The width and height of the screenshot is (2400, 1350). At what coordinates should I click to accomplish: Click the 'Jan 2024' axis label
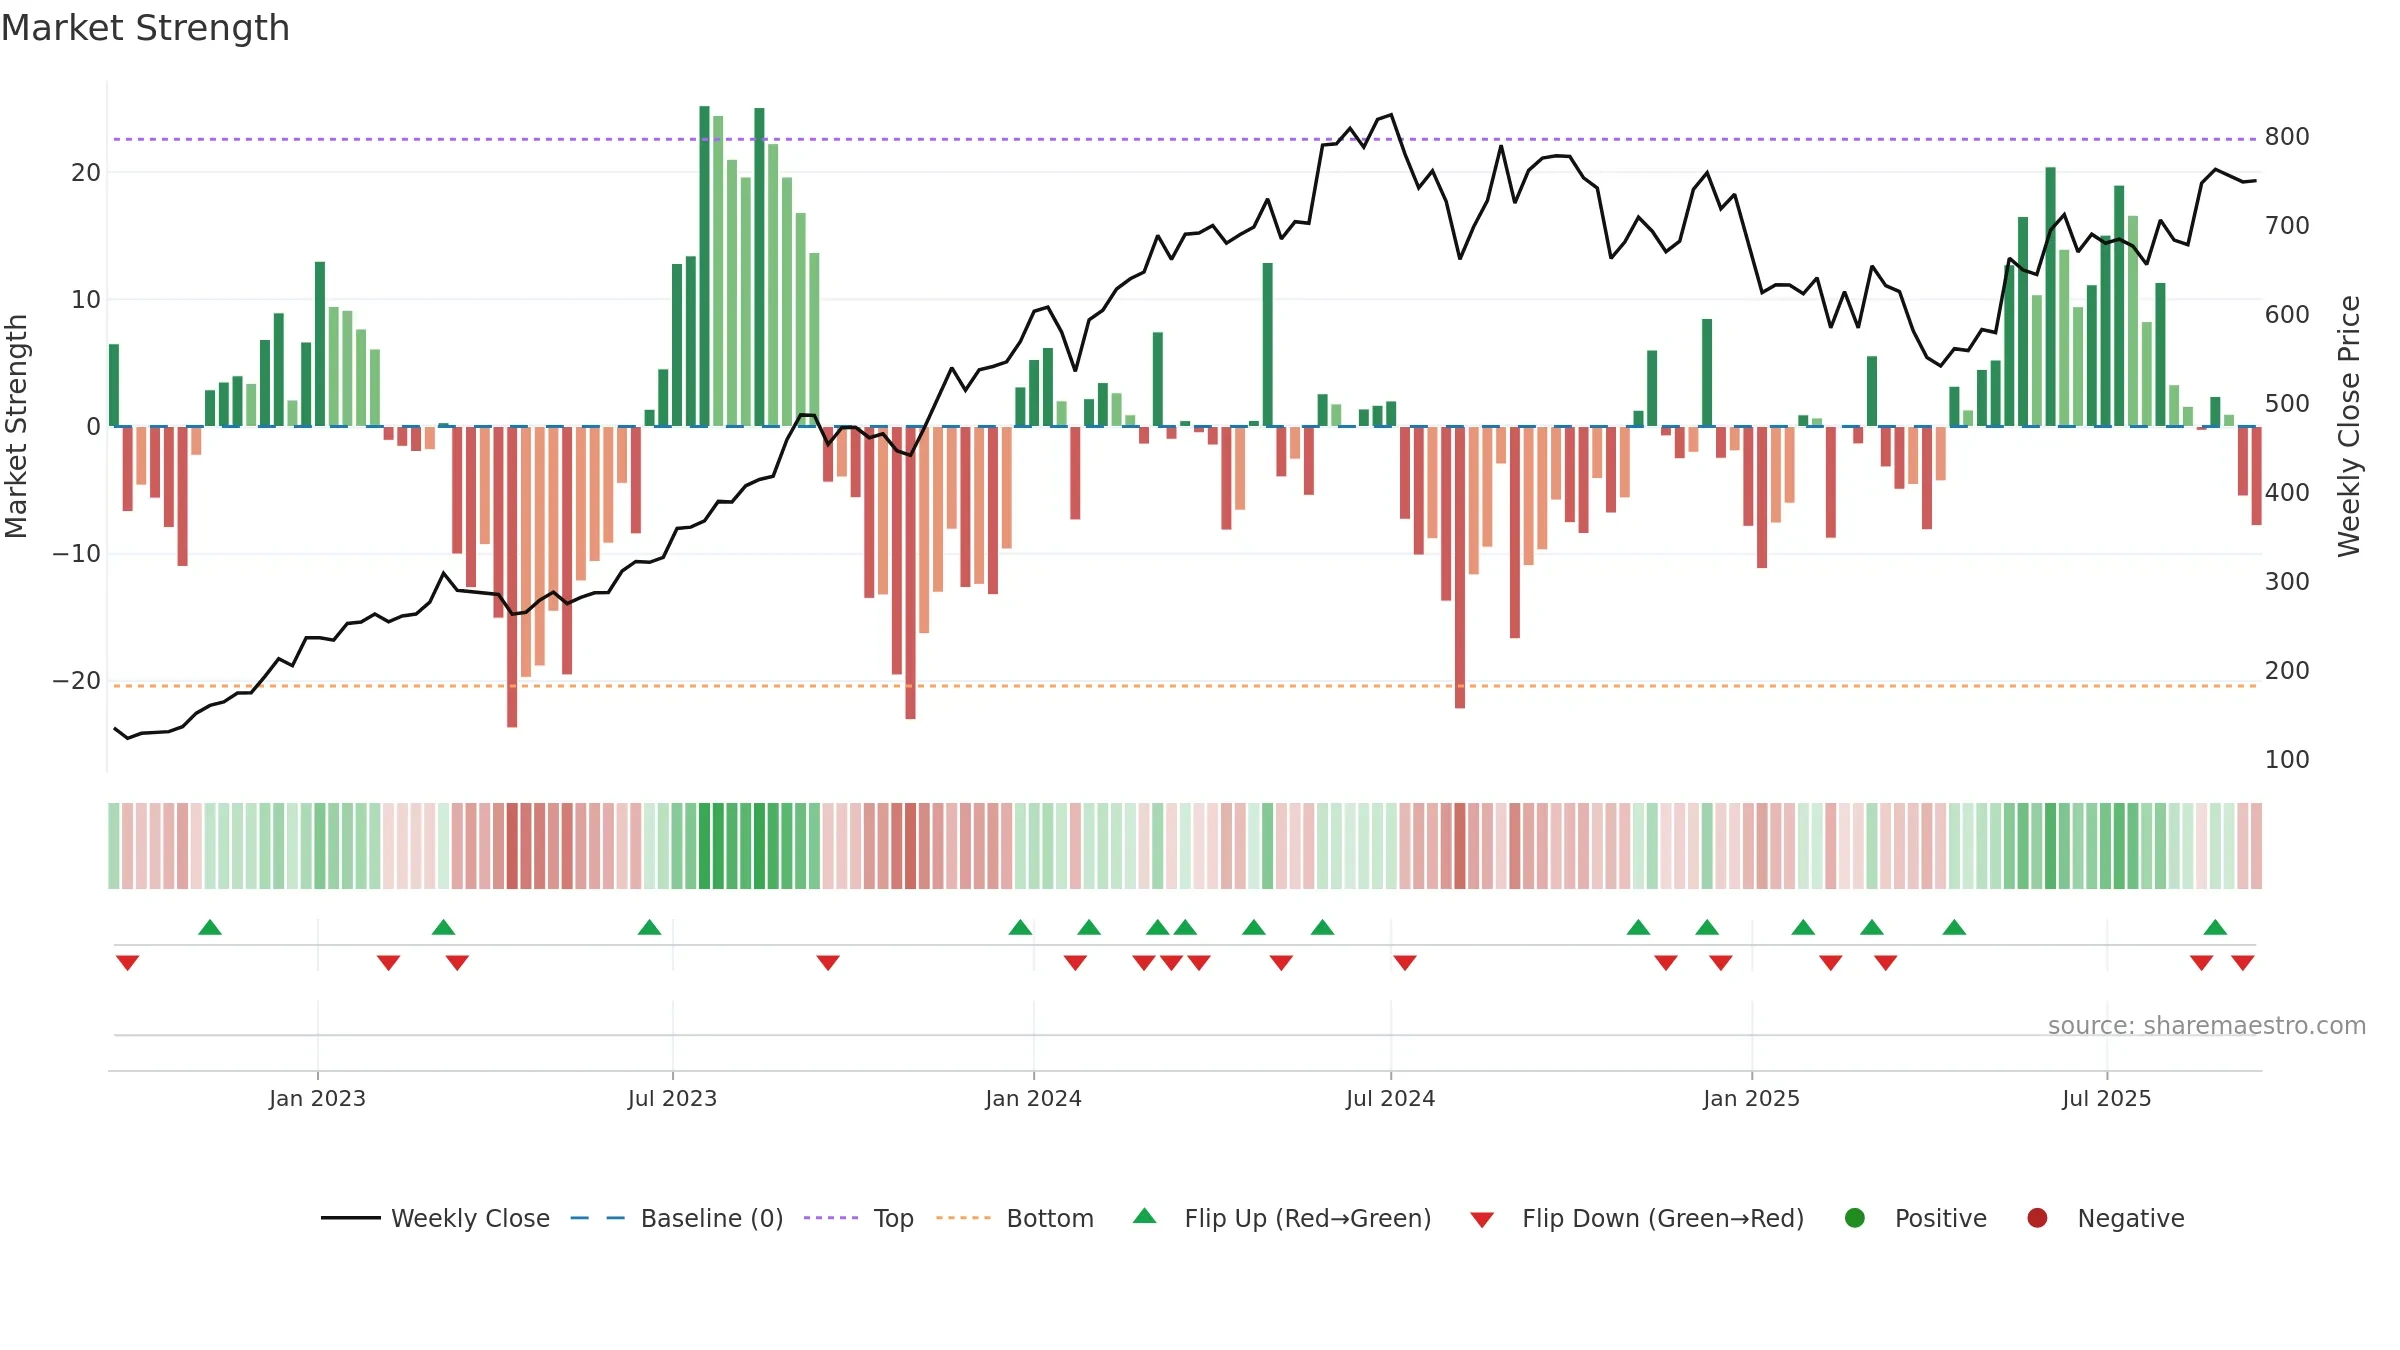(1033, 1098)
